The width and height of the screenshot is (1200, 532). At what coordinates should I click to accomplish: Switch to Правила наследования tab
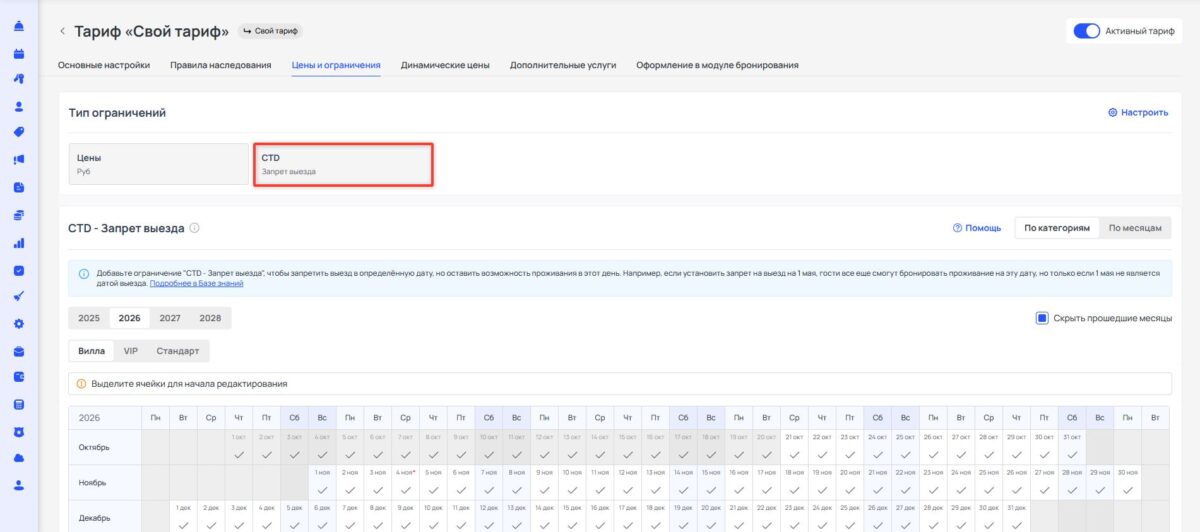click(221, 65)
